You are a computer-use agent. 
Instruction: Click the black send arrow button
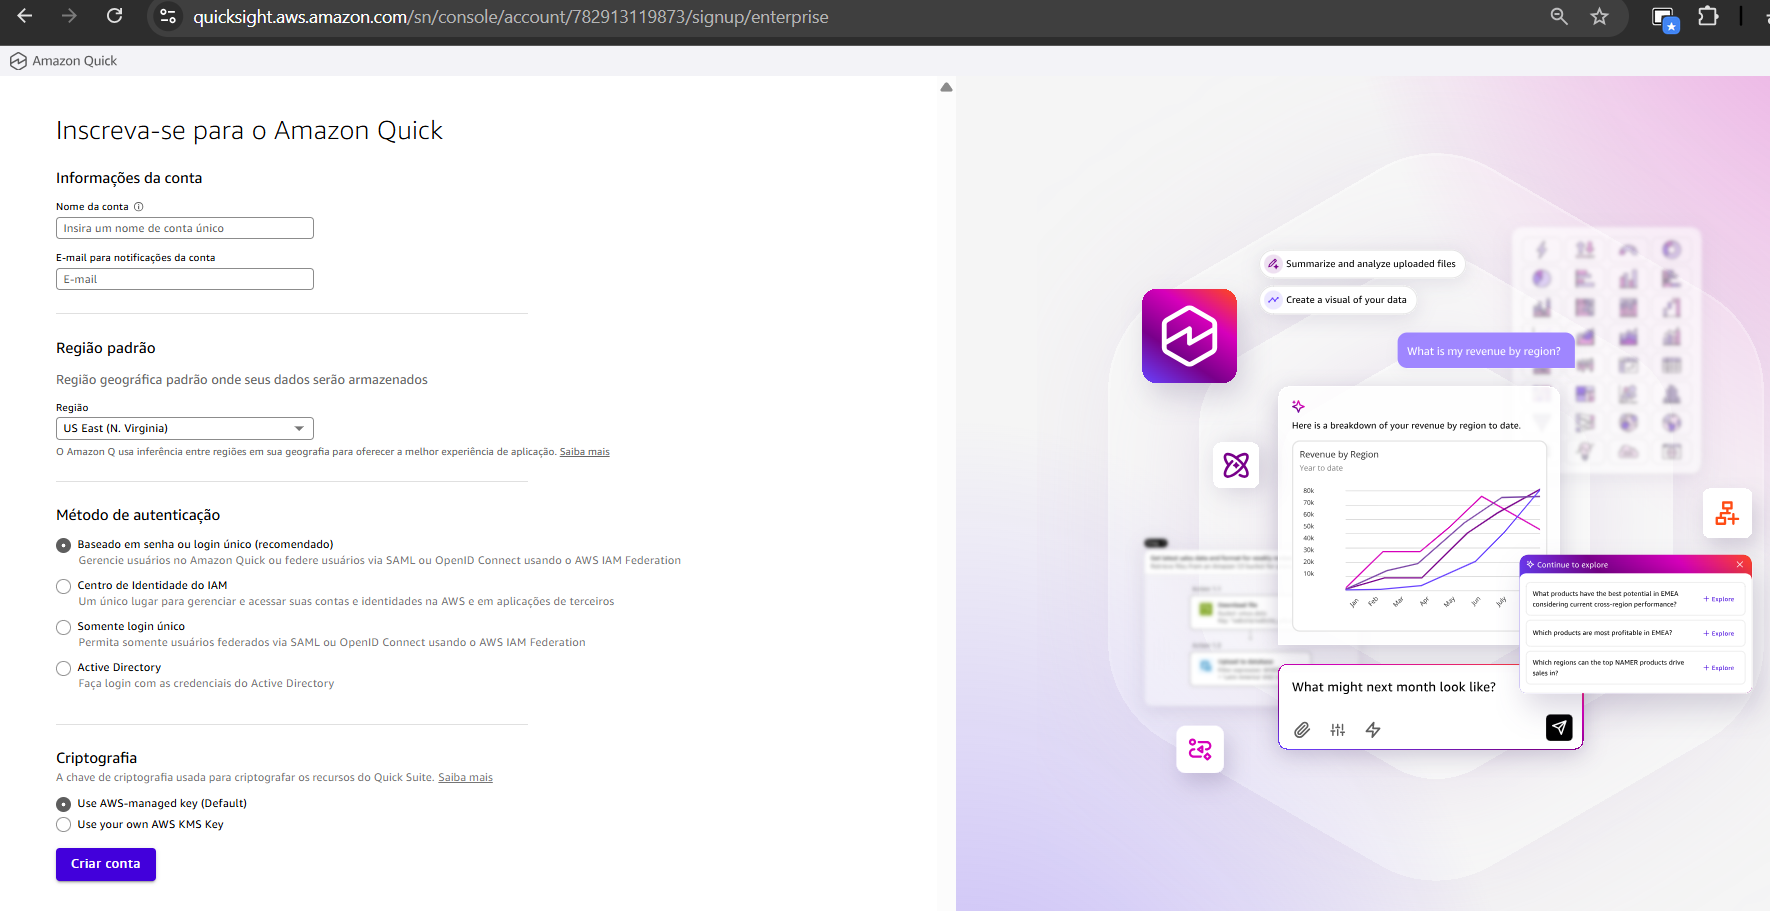pyautogui.click(x=1559, y=728)
